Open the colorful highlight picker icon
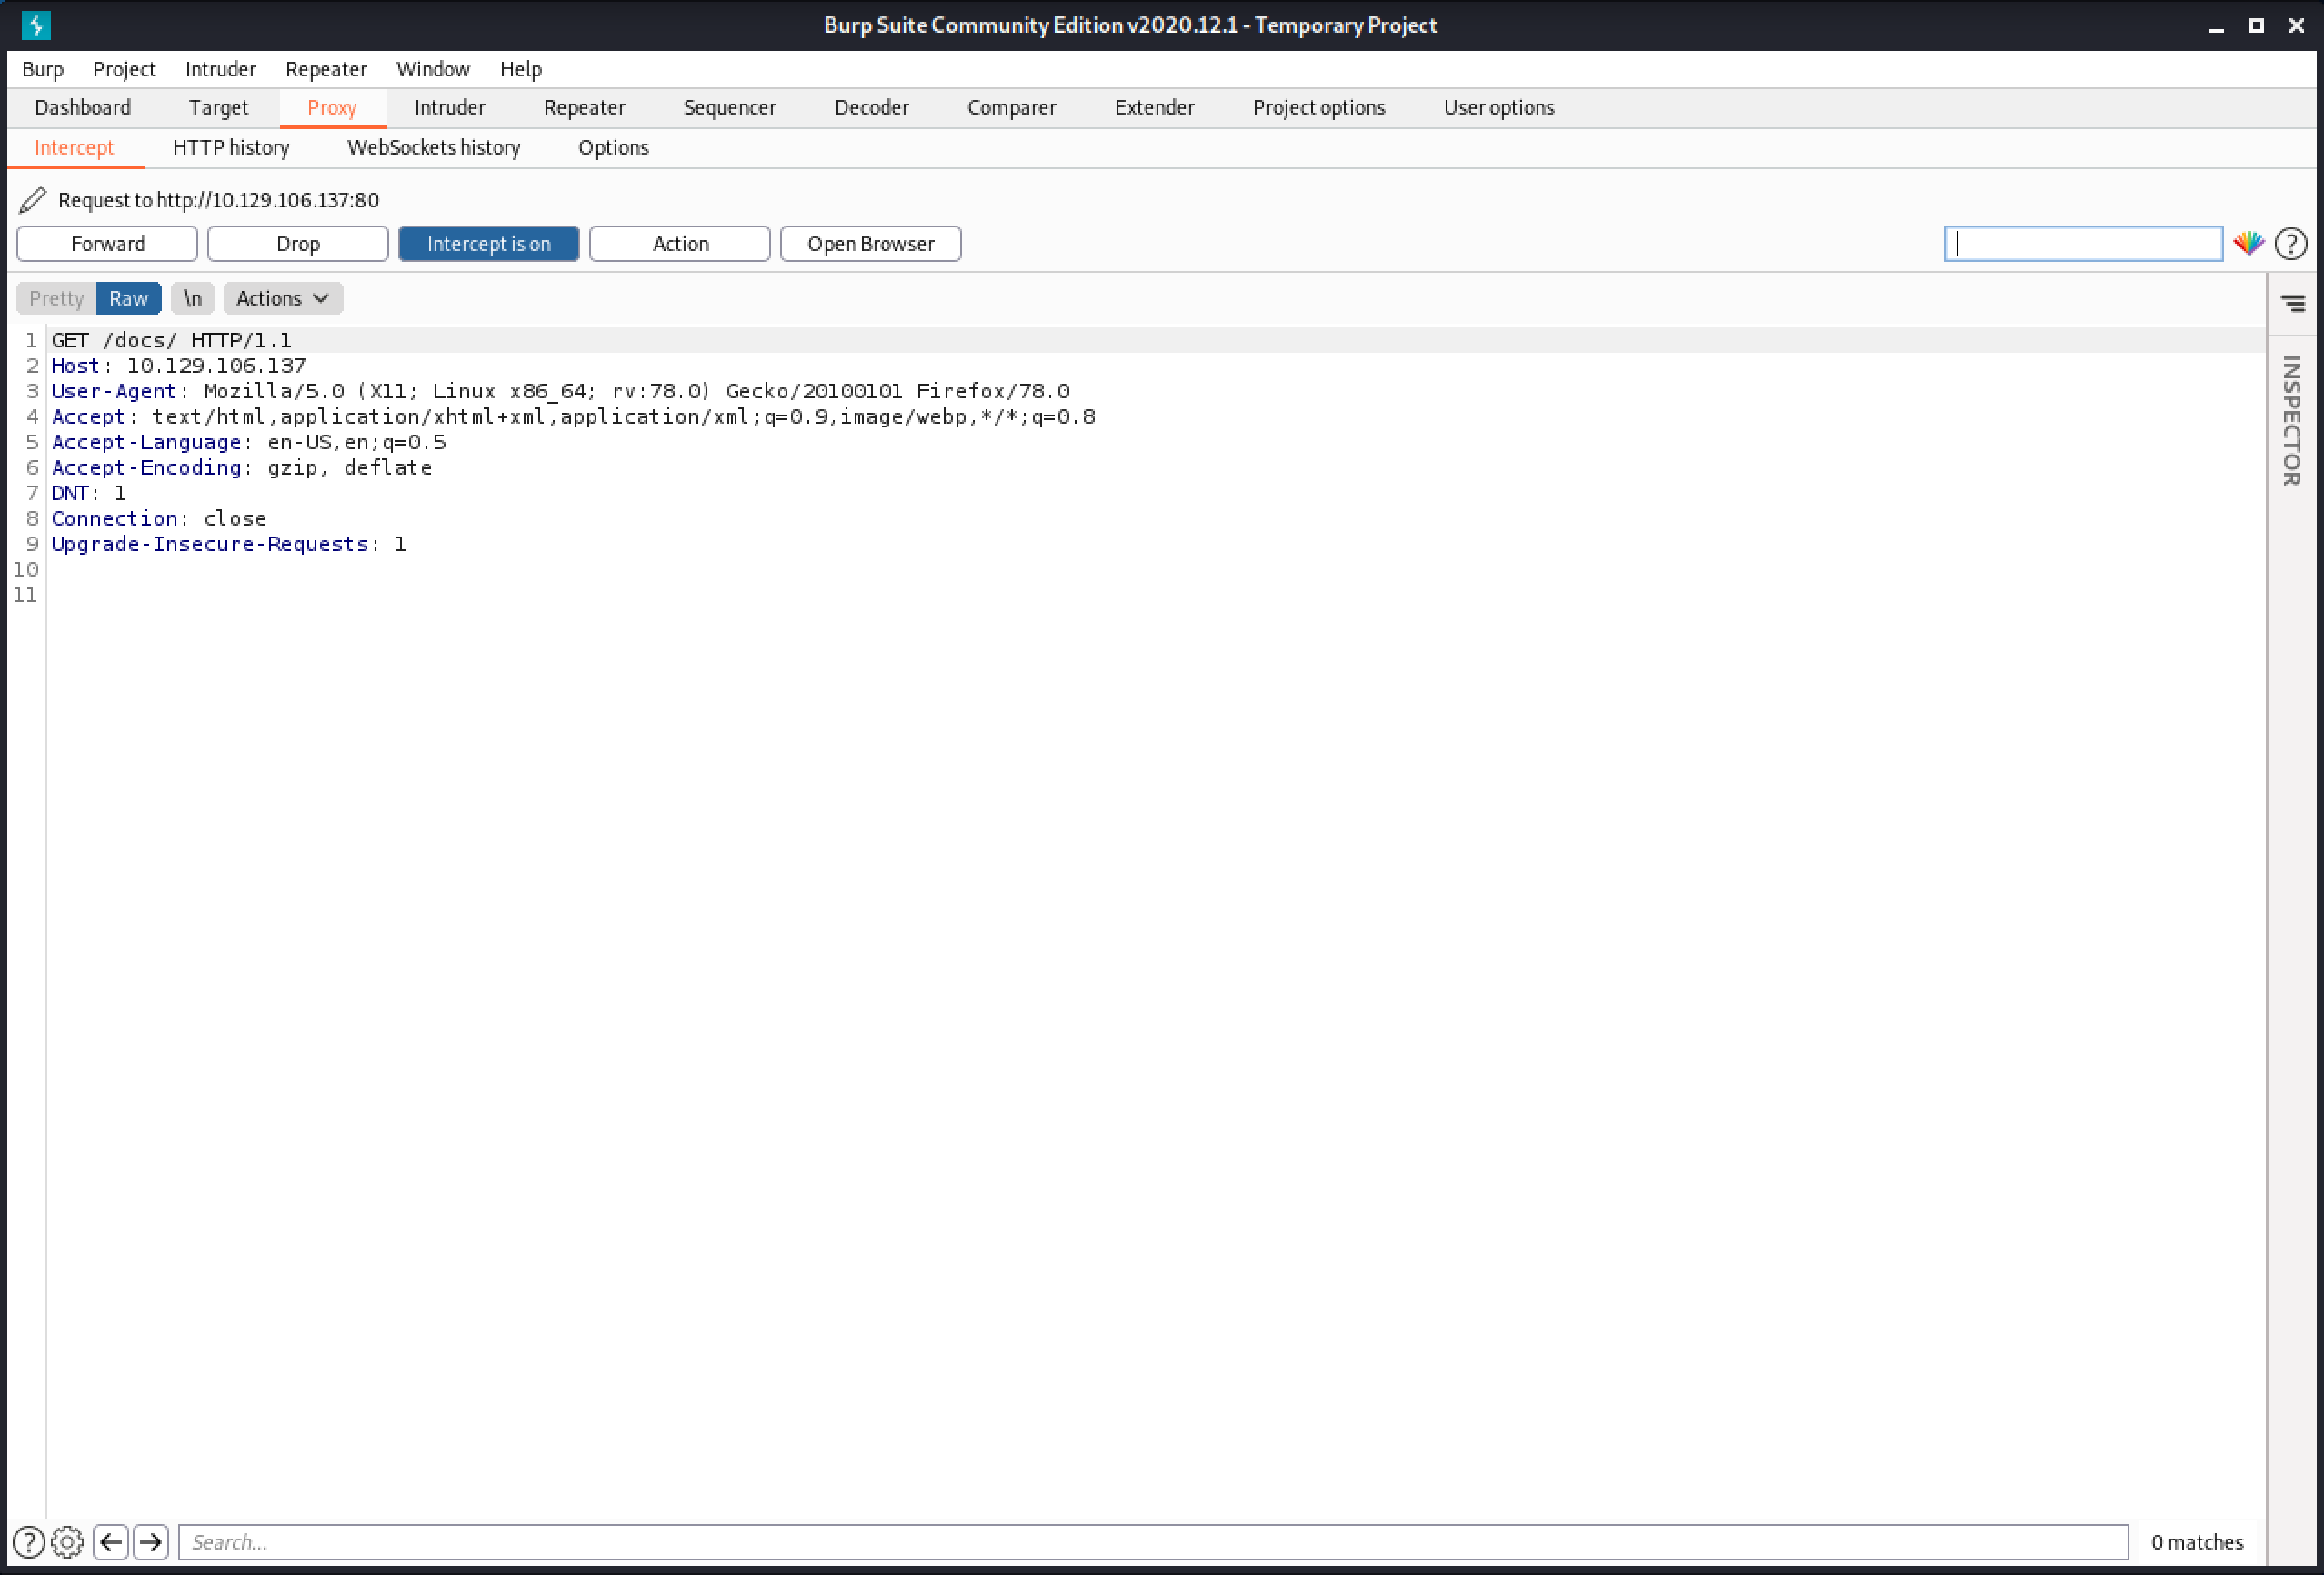 pyautogui.click(x=2249, y=244)
